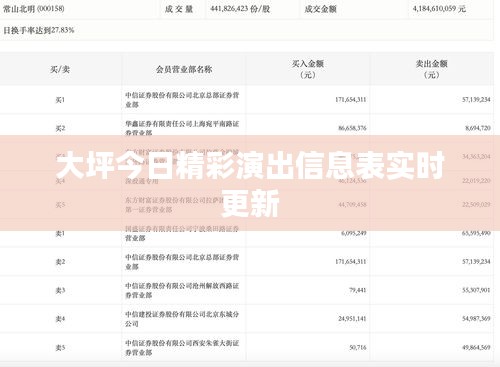Click 华鑫证券有限责任公司上海宛平南路 branch name
This screenshot has height=367, width=500.
tap(182, 128)
